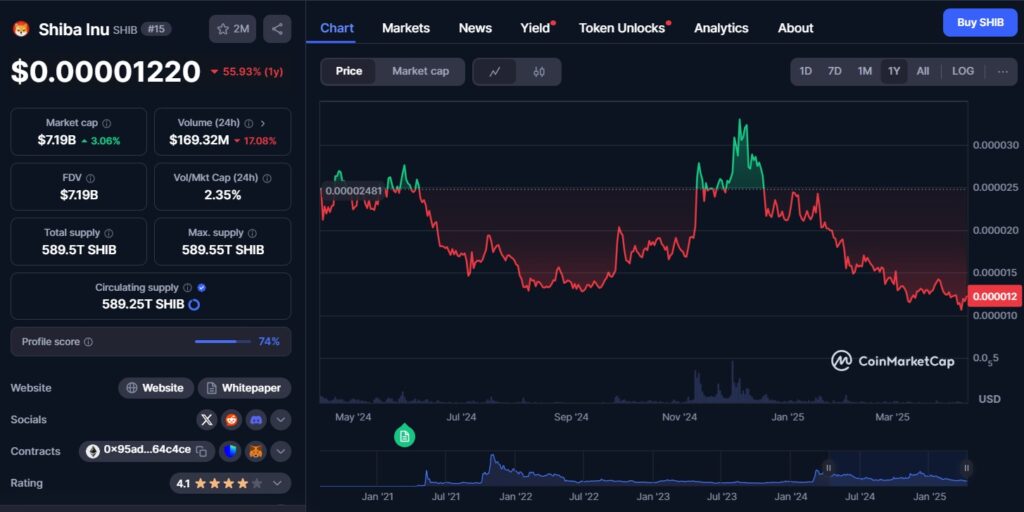Switch to line chart view

coord(495,72)
